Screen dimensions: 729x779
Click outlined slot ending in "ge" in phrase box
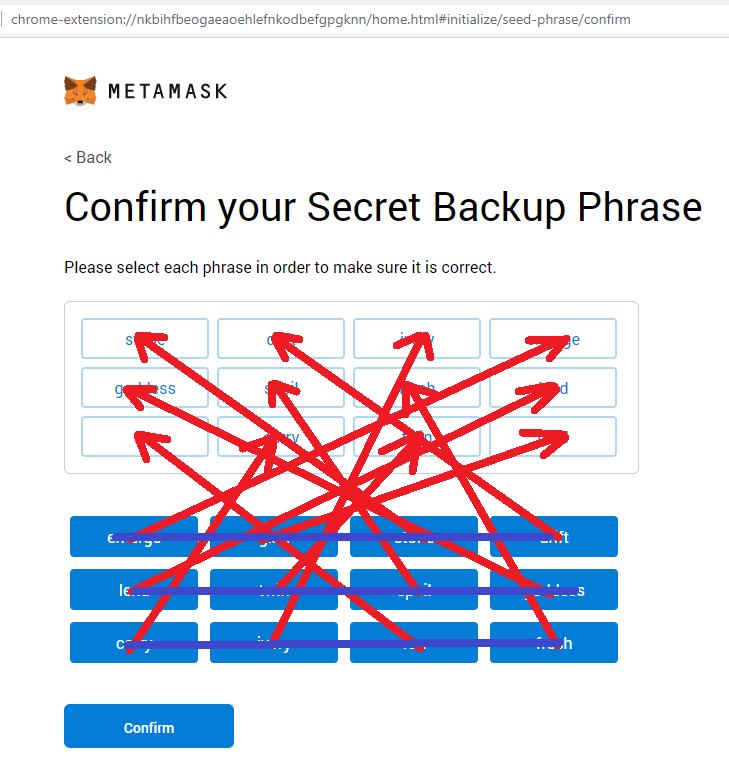[553, 339]
